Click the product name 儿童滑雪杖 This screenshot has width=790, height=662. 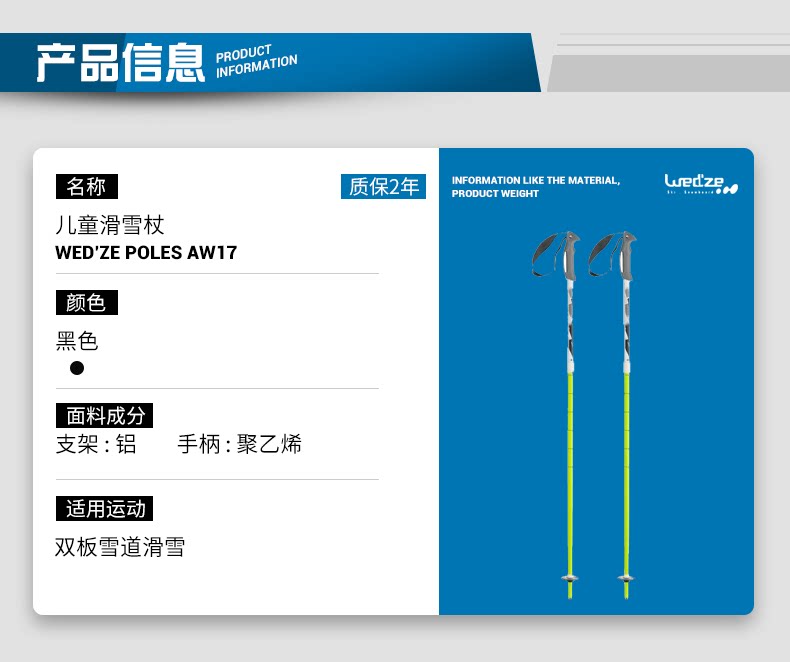[x=110, y=225]
